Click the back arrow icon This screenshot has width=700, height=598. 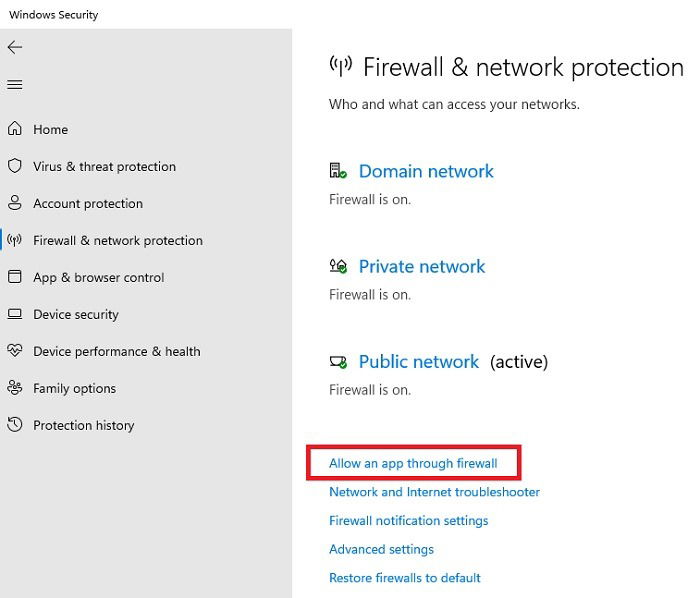click(15, 47)
